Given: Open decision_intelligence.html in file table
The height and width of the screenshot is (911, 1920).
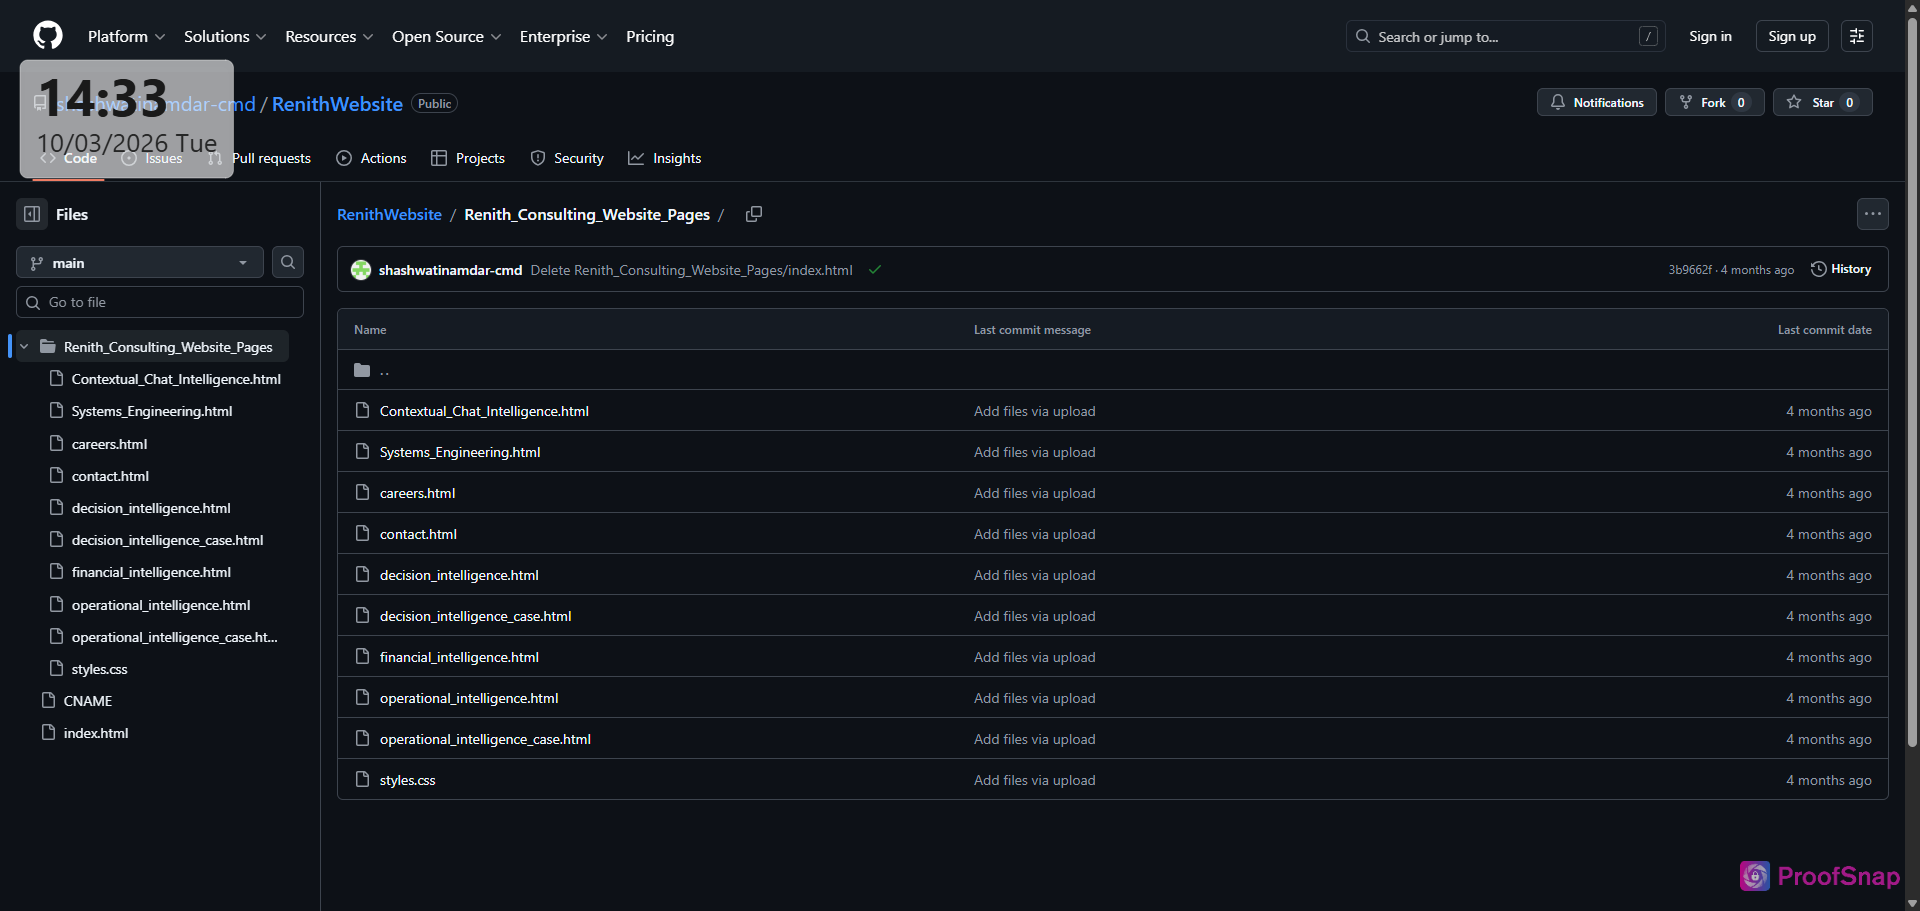Looking at the screenshot, I should (459, 575).
